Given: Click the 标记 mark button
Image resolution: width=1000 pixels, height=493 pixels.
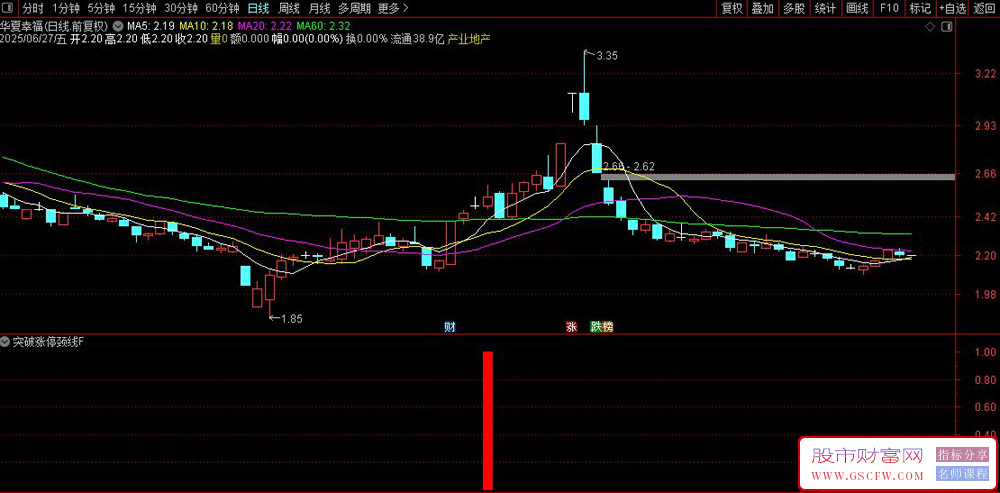Looking at the screenshot, I should coord(920,8).
